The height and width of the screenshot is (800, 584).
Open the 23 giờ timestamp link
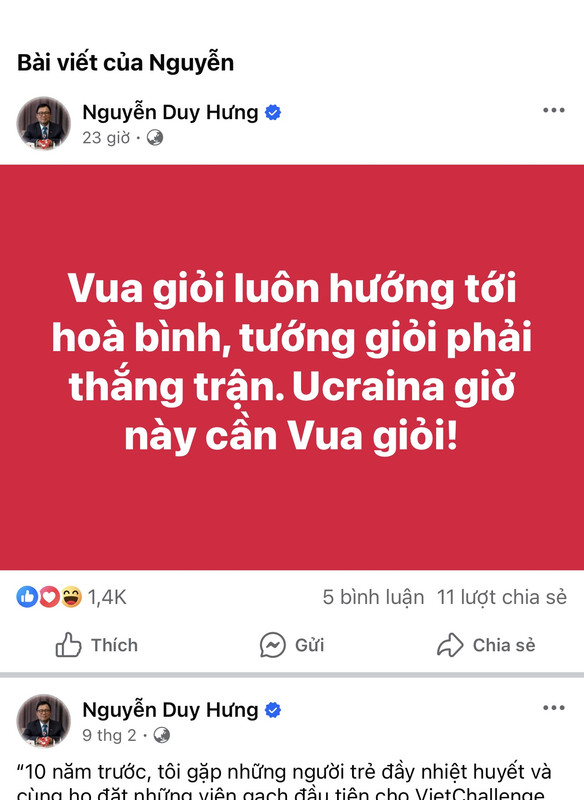tap(106, 138)
